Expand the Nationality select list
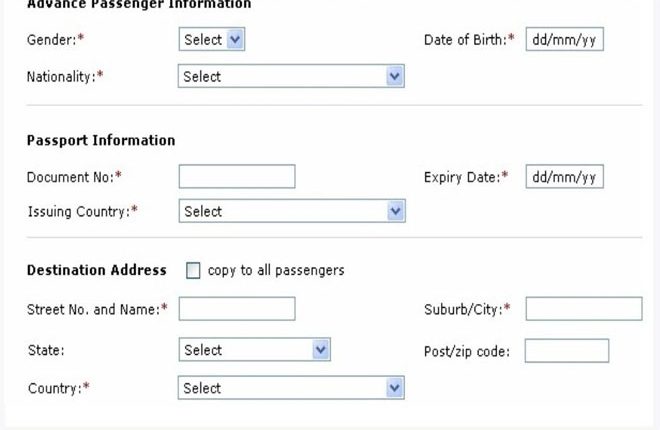Viewport: 660px width, 430px height. click(291, 76)
